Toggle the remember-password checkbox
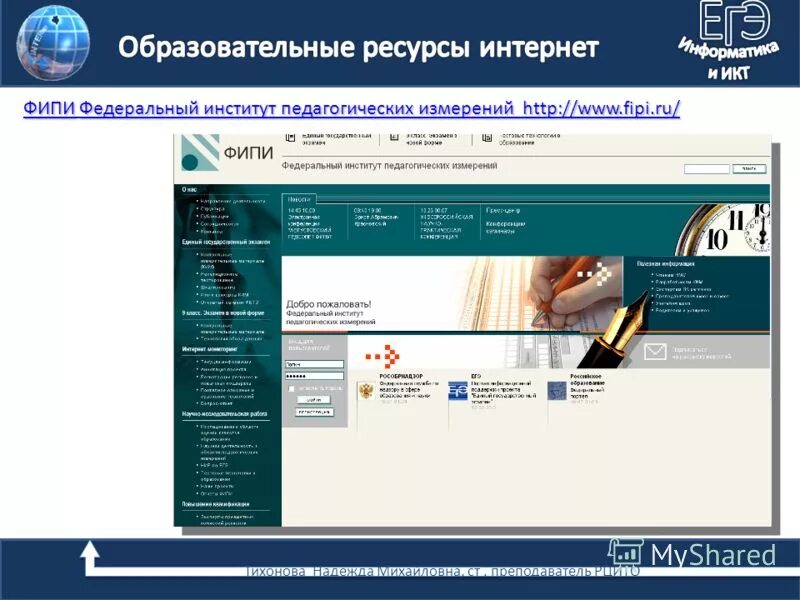Screen dimensions: 800x600 pos(292,389)
